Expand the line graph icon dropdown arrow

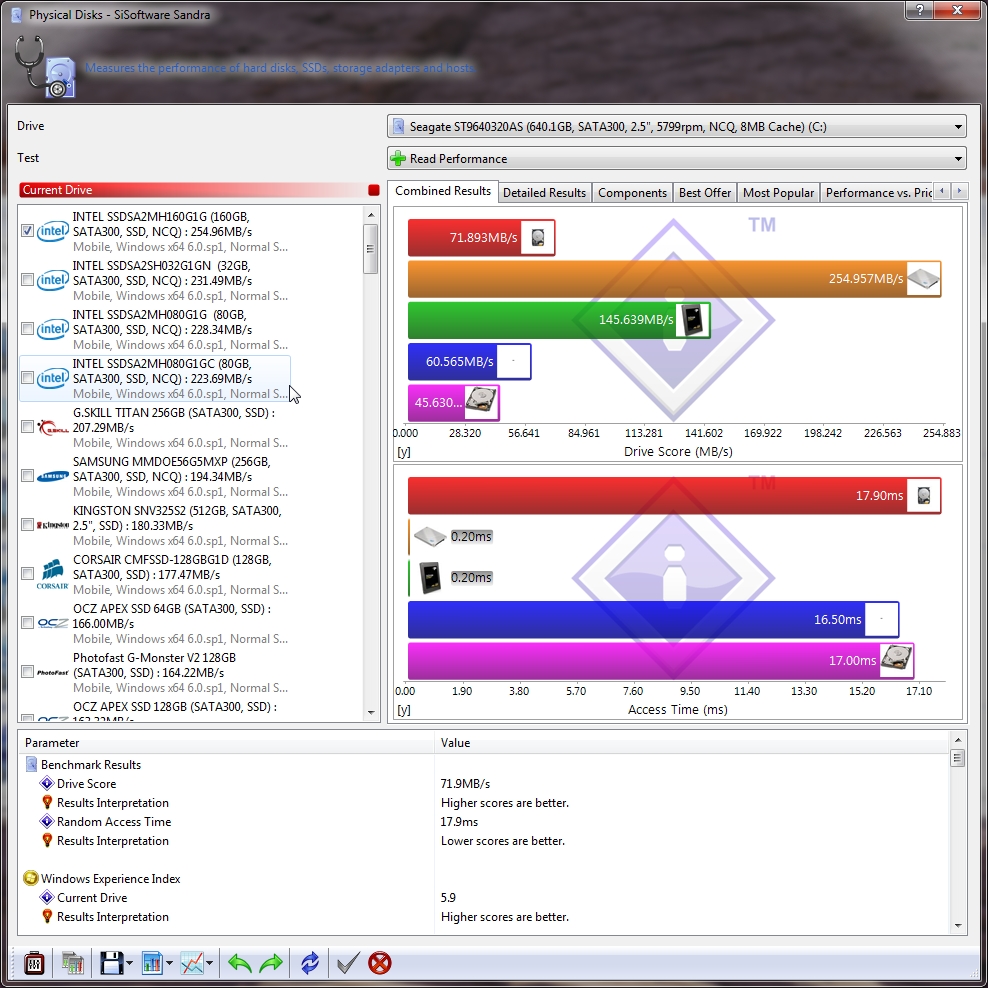[x=209, y=963]
